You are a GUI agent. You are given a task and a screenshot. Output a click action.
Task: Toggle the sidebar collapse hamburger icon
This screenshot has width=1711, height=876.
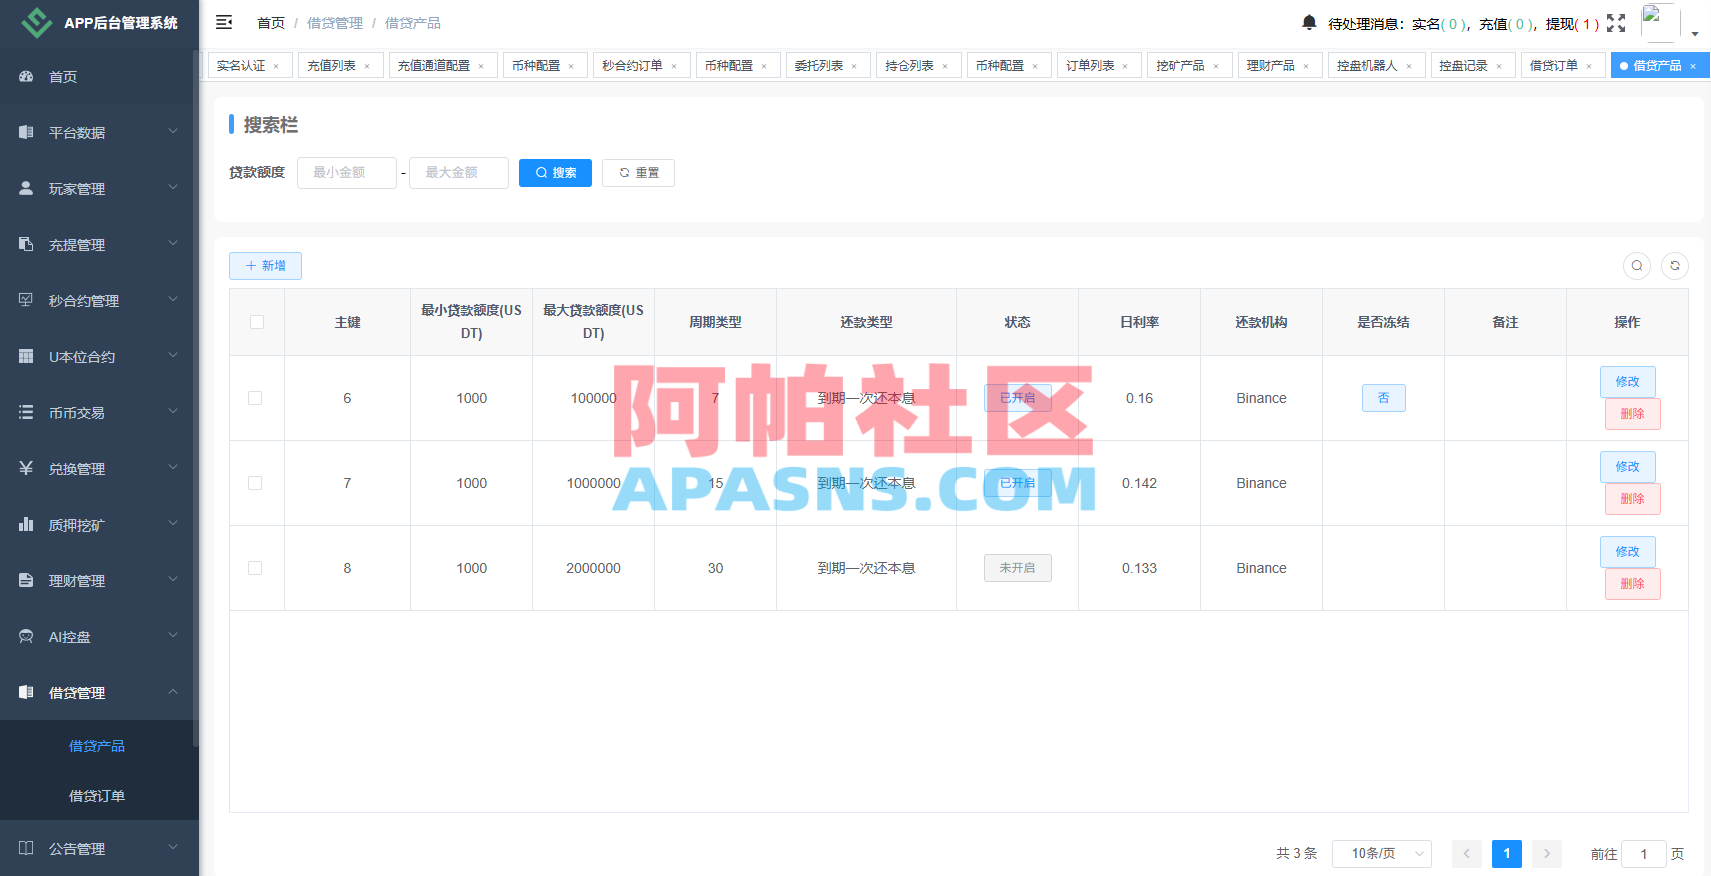(x=224, y=22)
